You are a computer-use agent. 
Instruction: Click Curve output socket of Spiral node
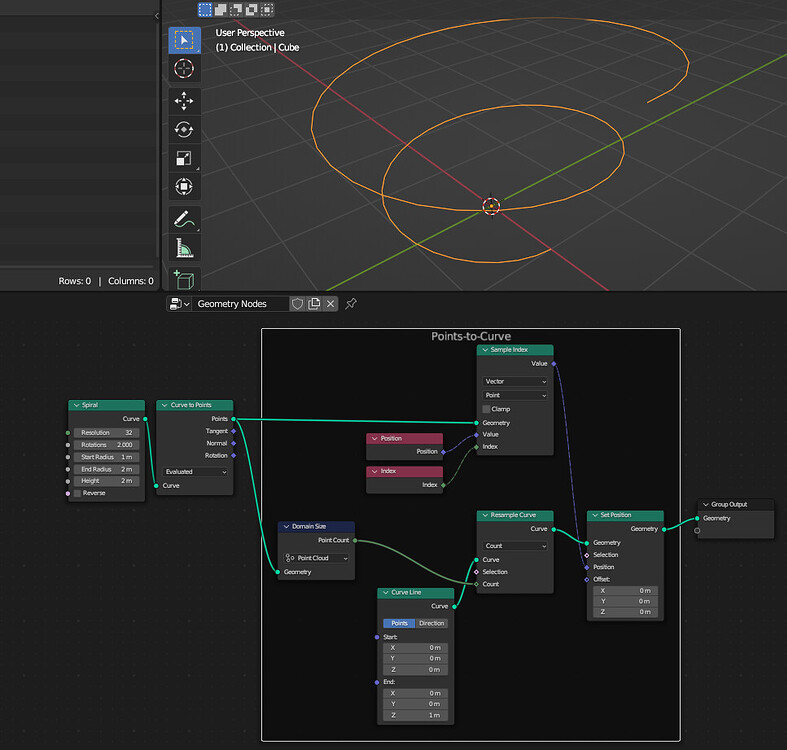(145, 419)
